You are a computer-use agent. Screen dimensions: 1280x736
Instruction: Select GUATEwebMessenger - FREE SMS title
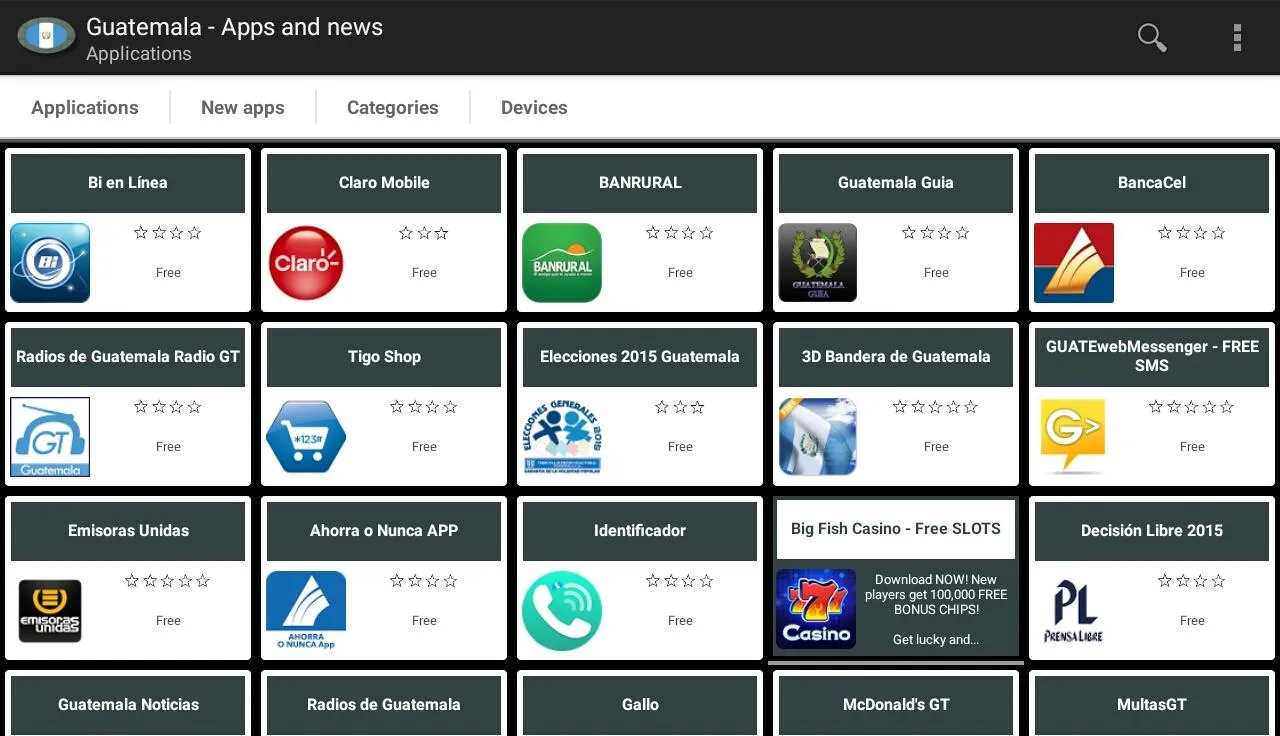1152,357
